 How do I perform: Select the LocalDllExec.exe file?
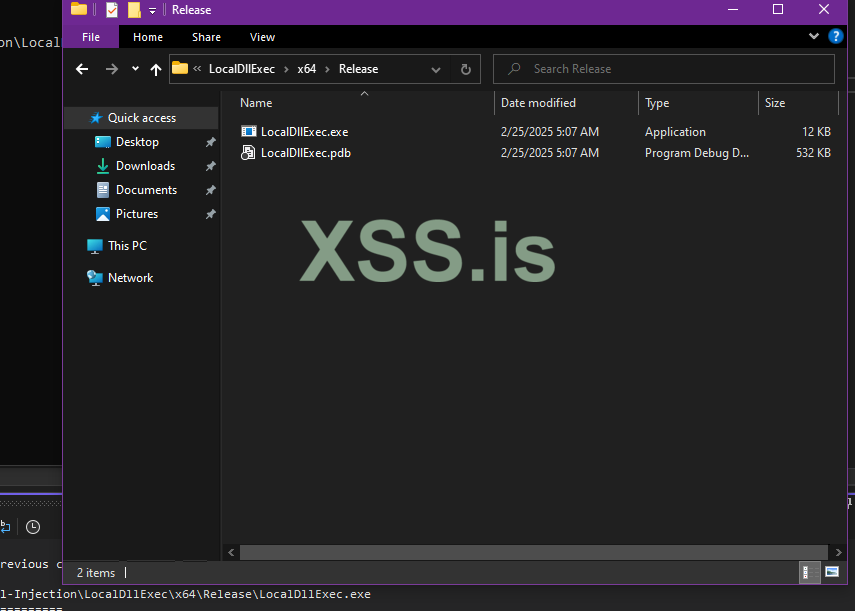point(304,132)
